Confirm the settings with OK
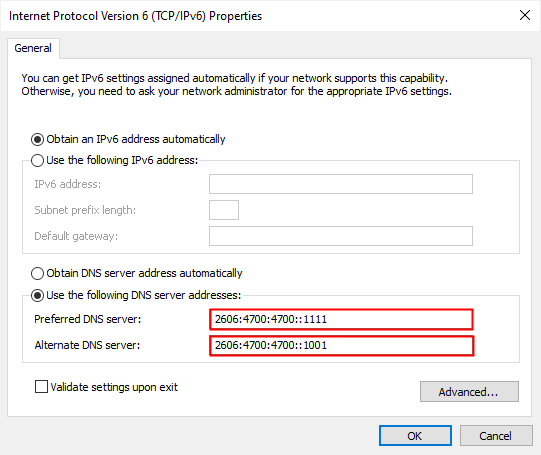 (415, 436)
